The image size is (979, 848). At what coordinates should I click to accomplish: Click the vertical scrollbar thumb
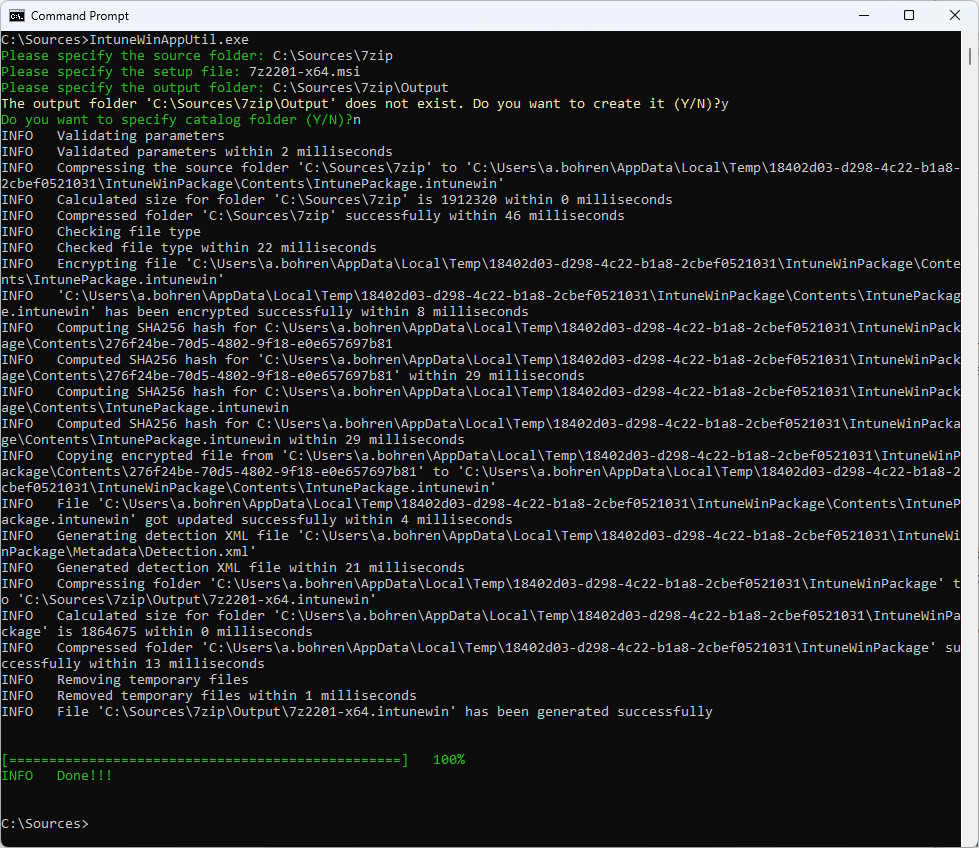[969, 56]
